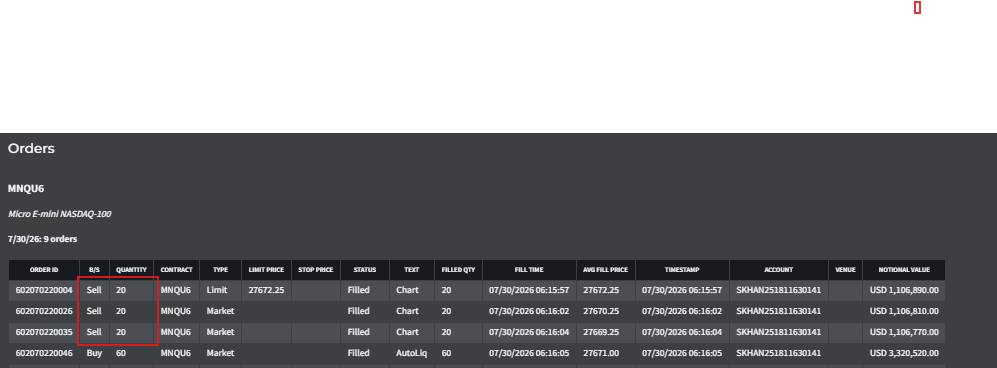The width and height of the screenshot is (997, 368).
Task: Click the Micro E-mini NASDAQ-100 subtitle
Action: pyautogui.click(x=59, y=214)
